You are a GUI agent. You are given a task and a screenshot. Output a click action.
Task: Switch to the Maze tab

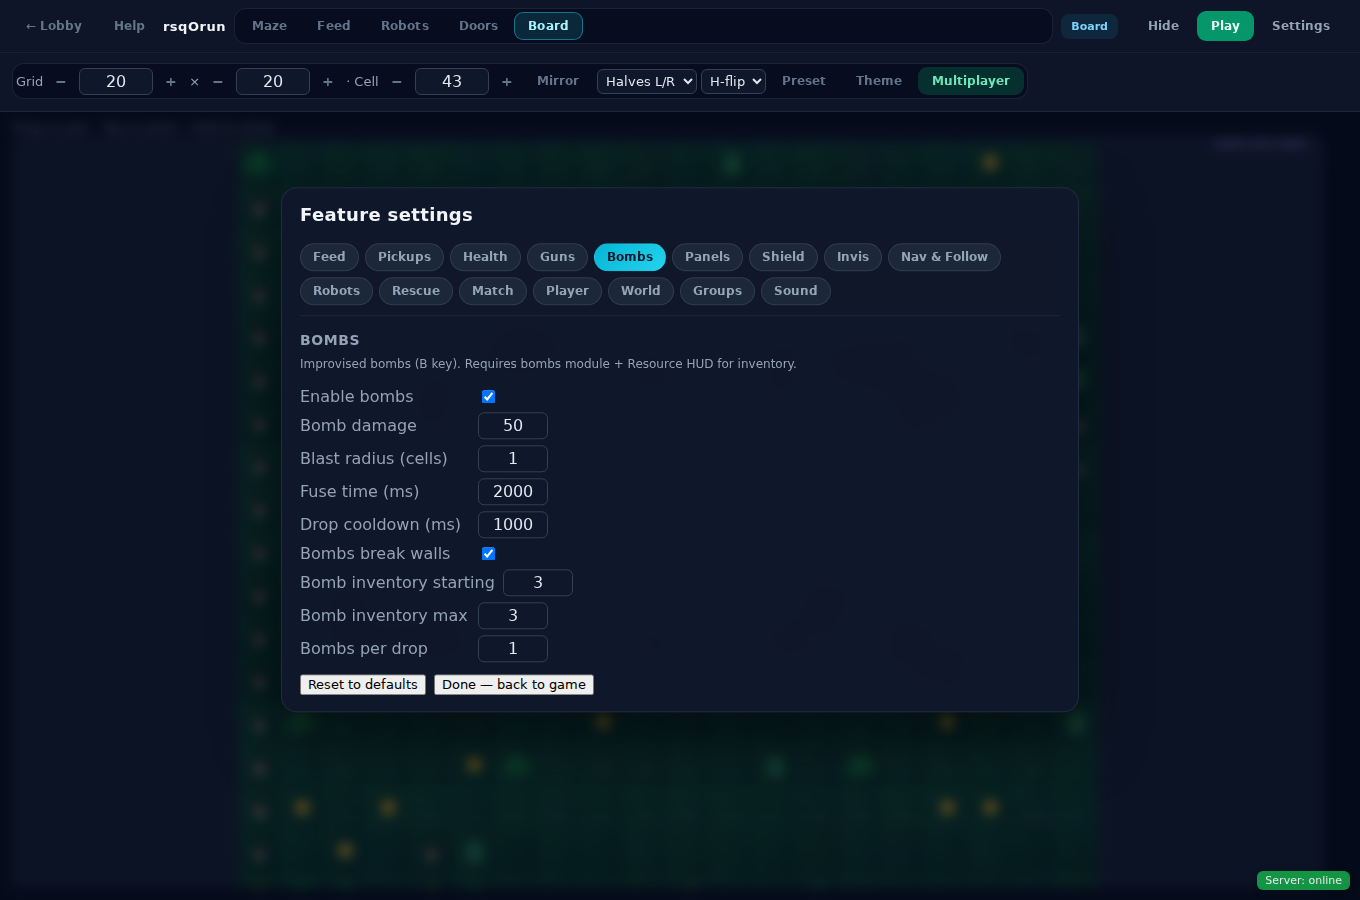click(270, 26)
